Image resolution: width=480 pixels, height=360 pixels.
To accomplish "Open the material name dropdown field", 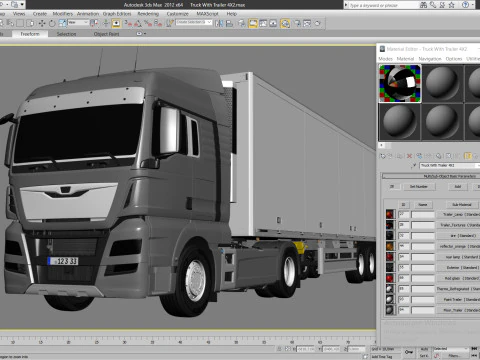I will pos(449,165).
